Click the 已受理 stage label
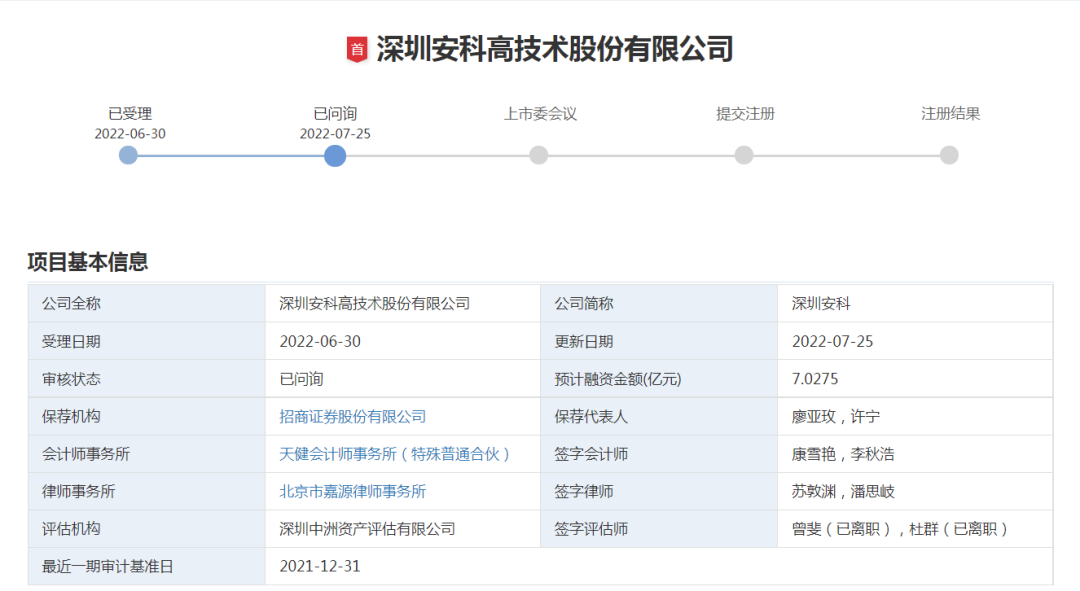This screenshot has height=591, width=1080. pos(130,114)
